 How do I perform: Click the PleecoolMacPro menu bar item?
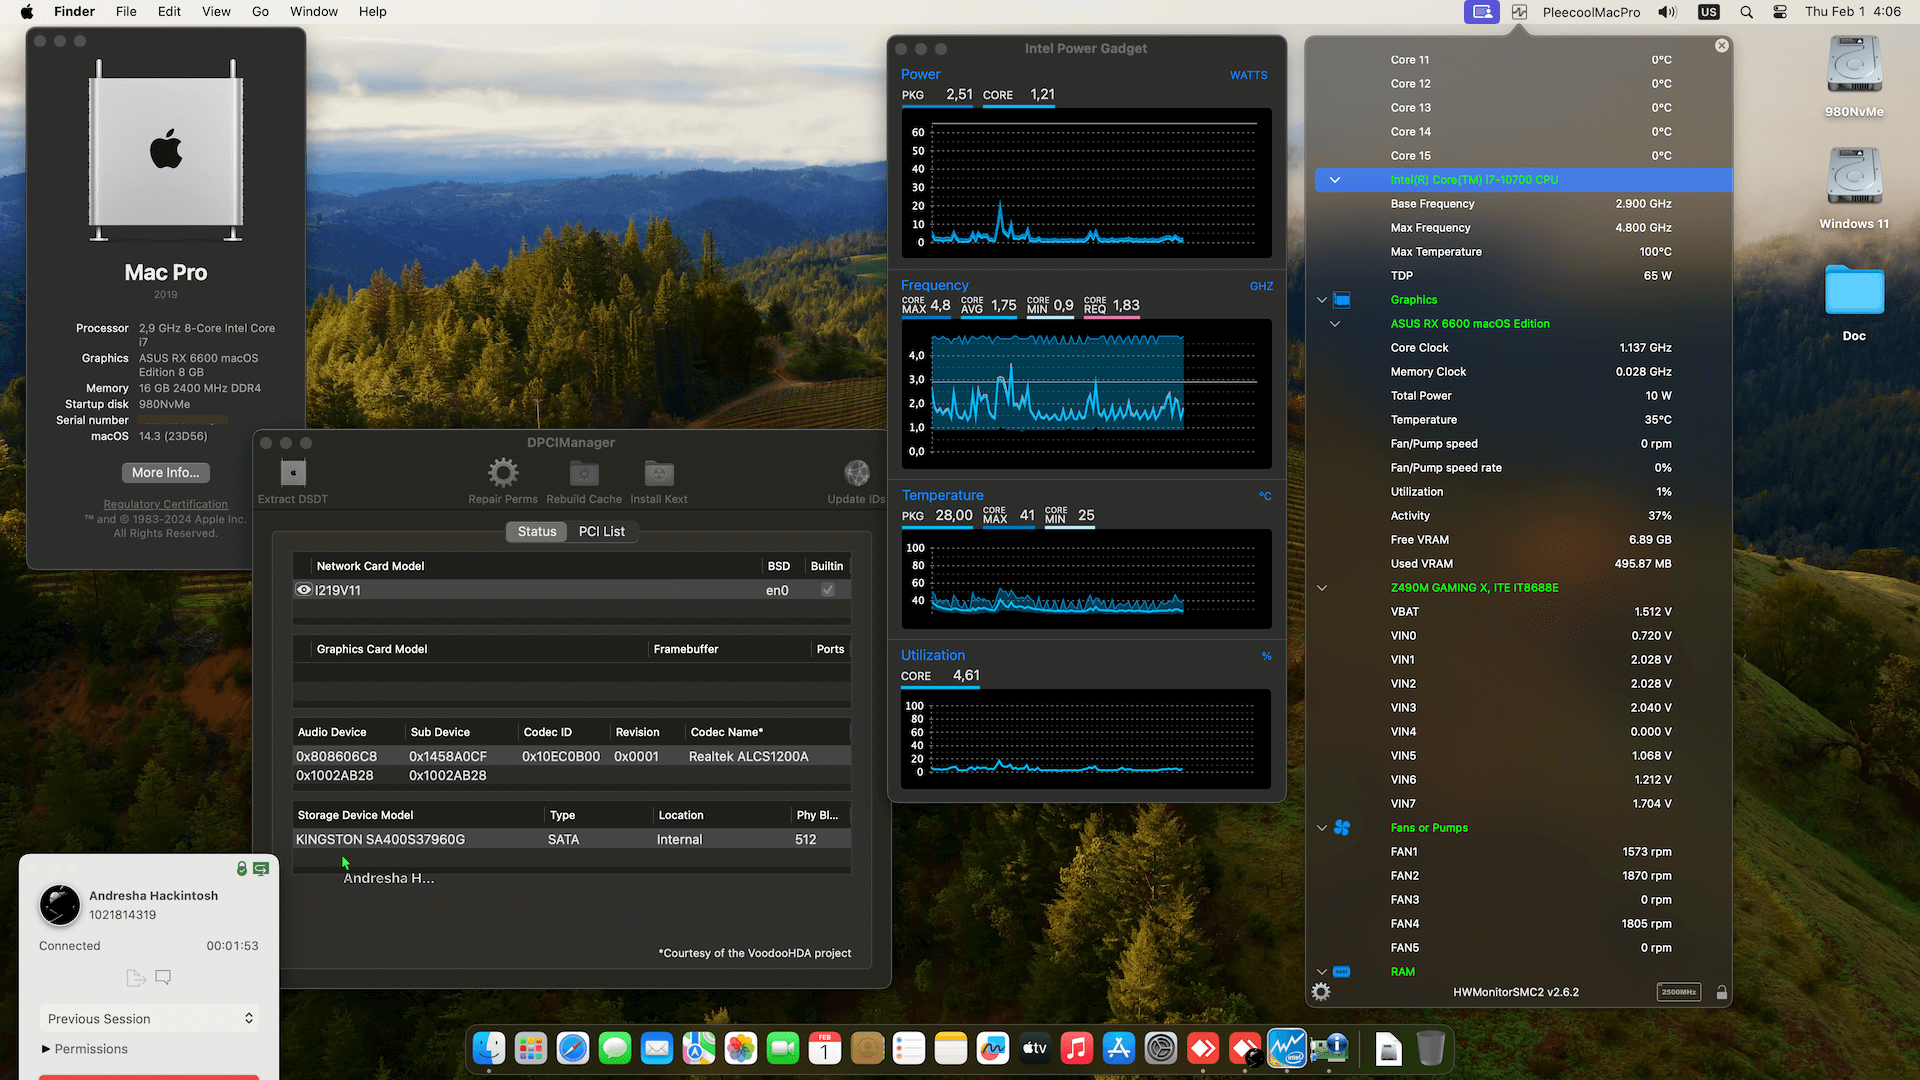[1591, 12]
